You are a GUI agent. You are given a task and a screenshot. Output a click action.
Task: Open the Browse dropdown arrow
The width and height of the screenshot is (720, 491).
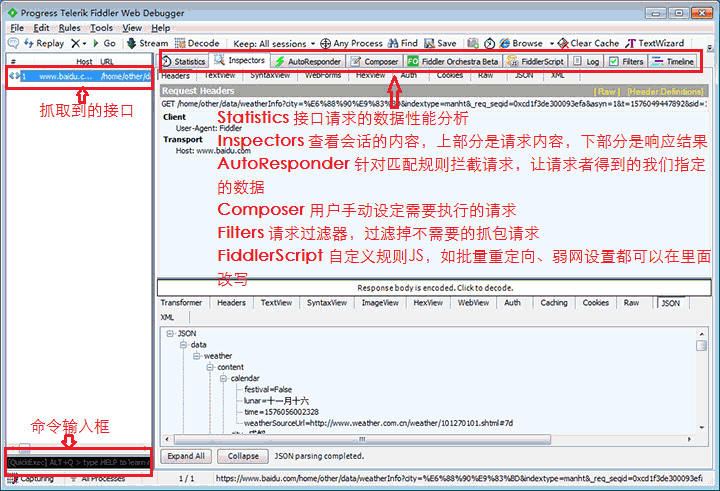click(551, 44)
